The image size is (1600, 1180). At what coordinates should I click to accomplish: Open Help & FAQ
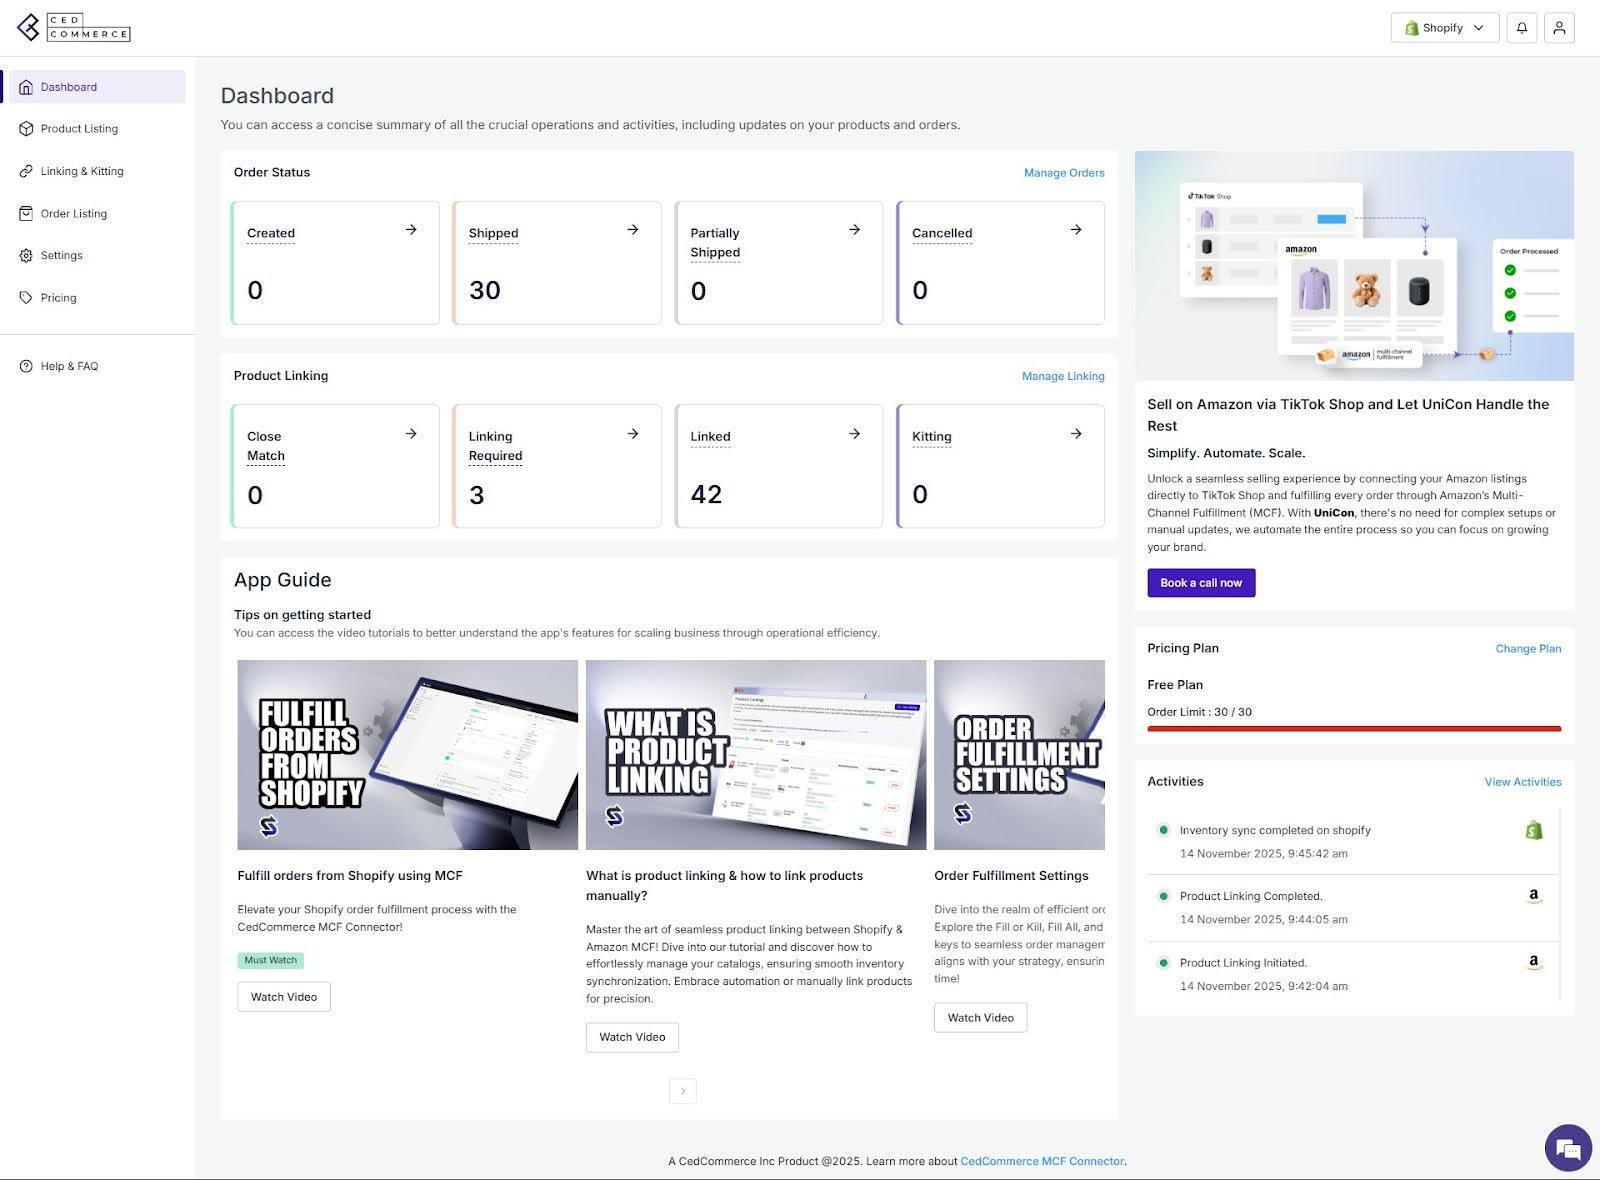pyautogui.click(x=69, y=366)
